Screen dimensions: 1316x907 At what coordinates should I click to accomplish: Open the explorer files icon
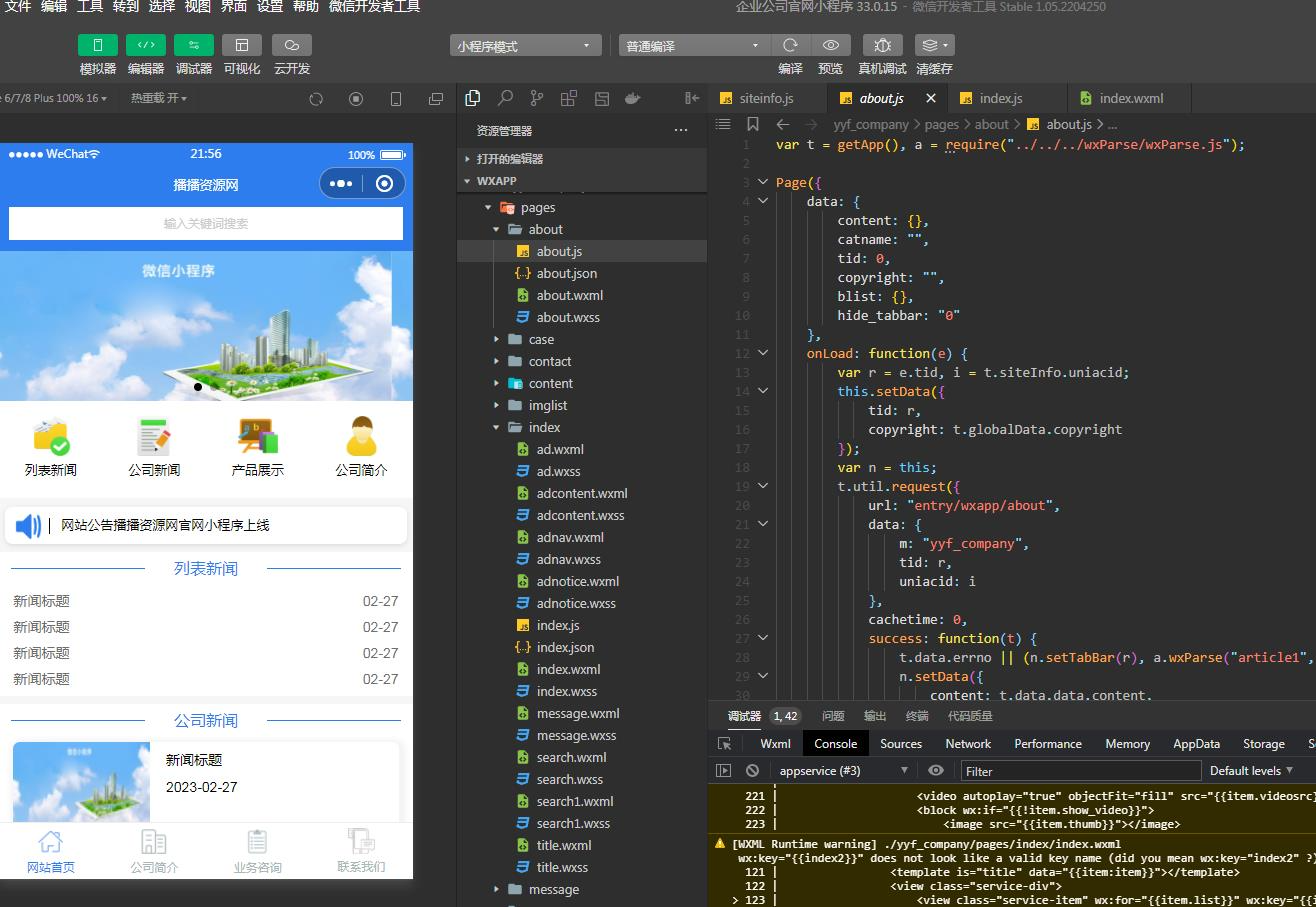pyautogui.click(x=473, y=98)
